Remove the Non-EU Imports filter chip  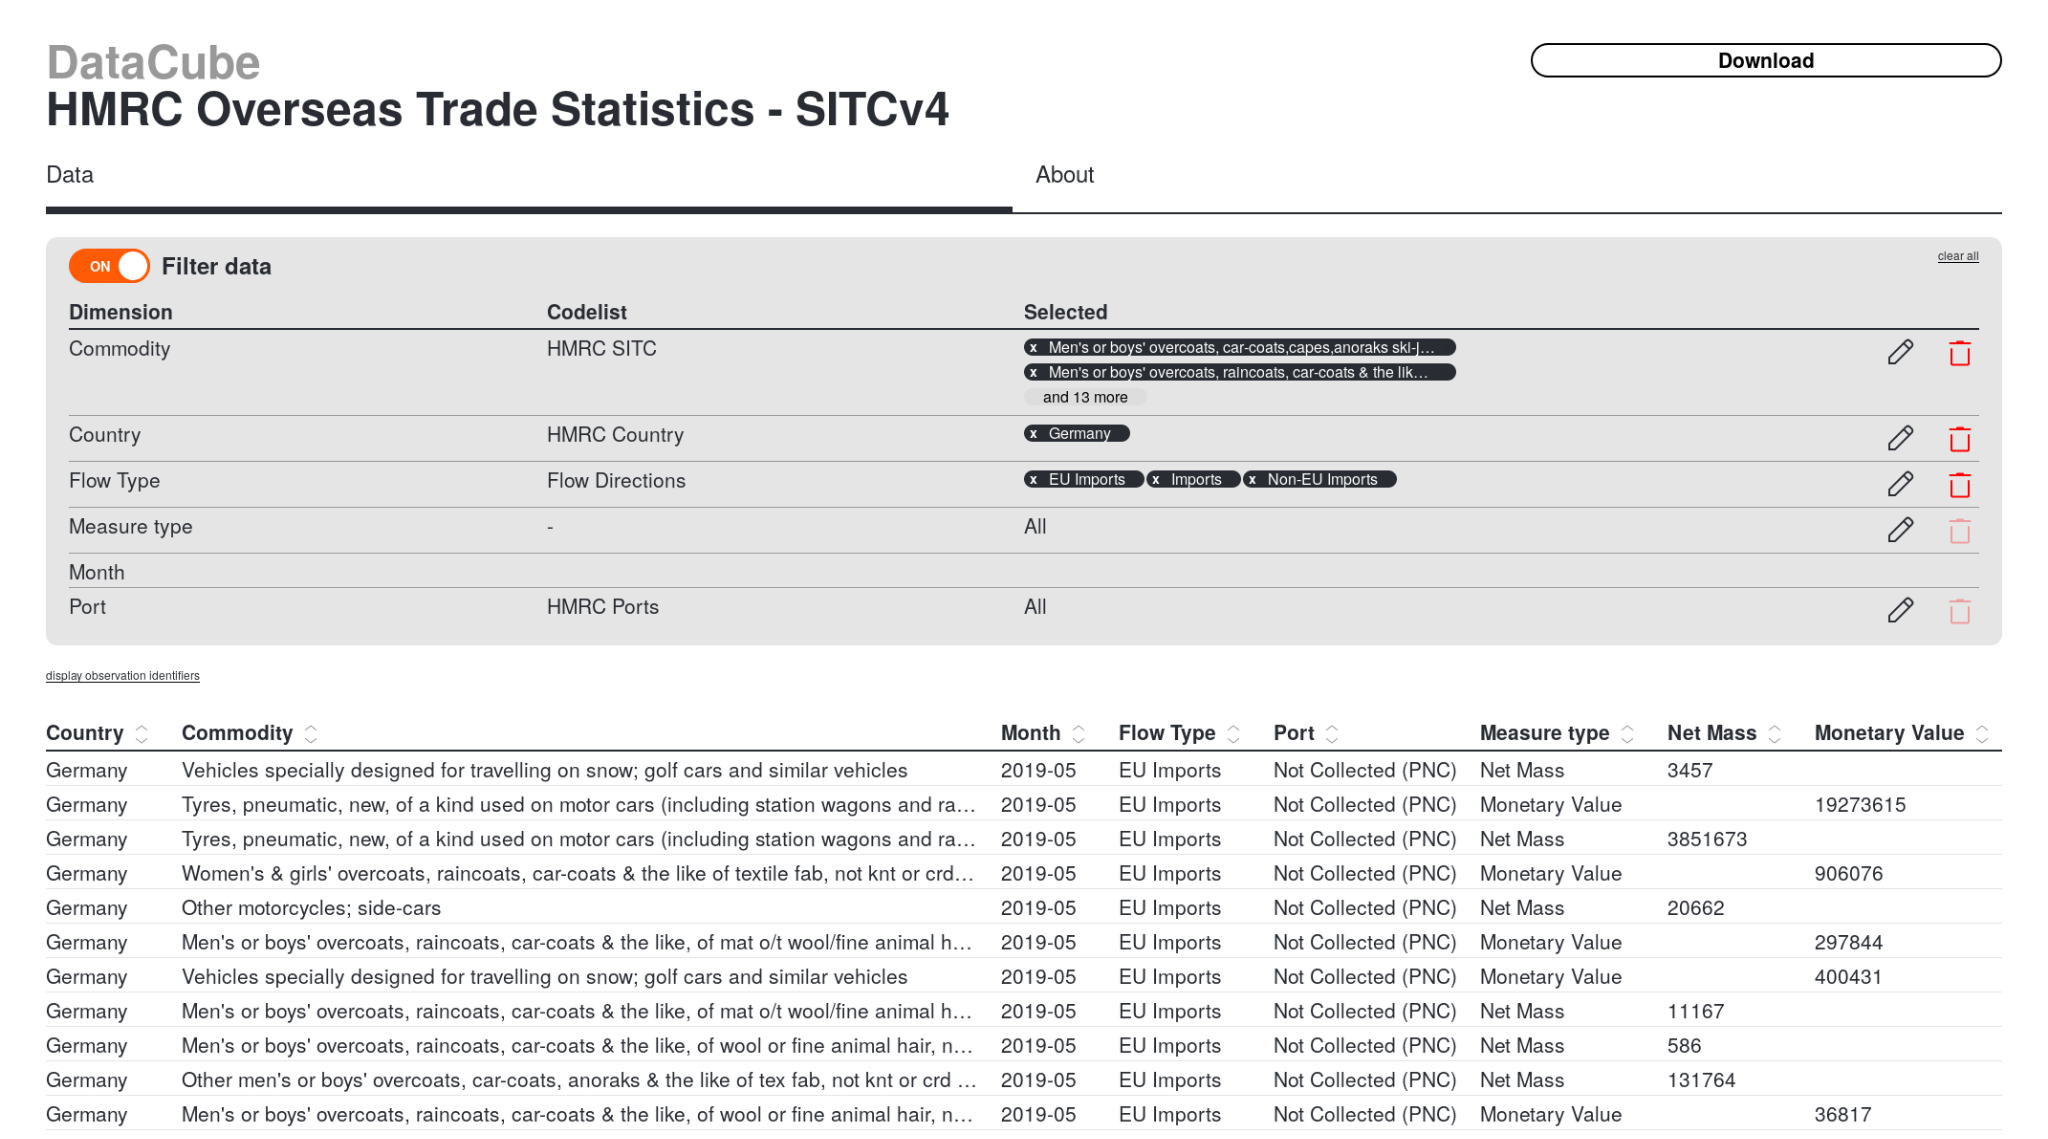(1253, 480)
